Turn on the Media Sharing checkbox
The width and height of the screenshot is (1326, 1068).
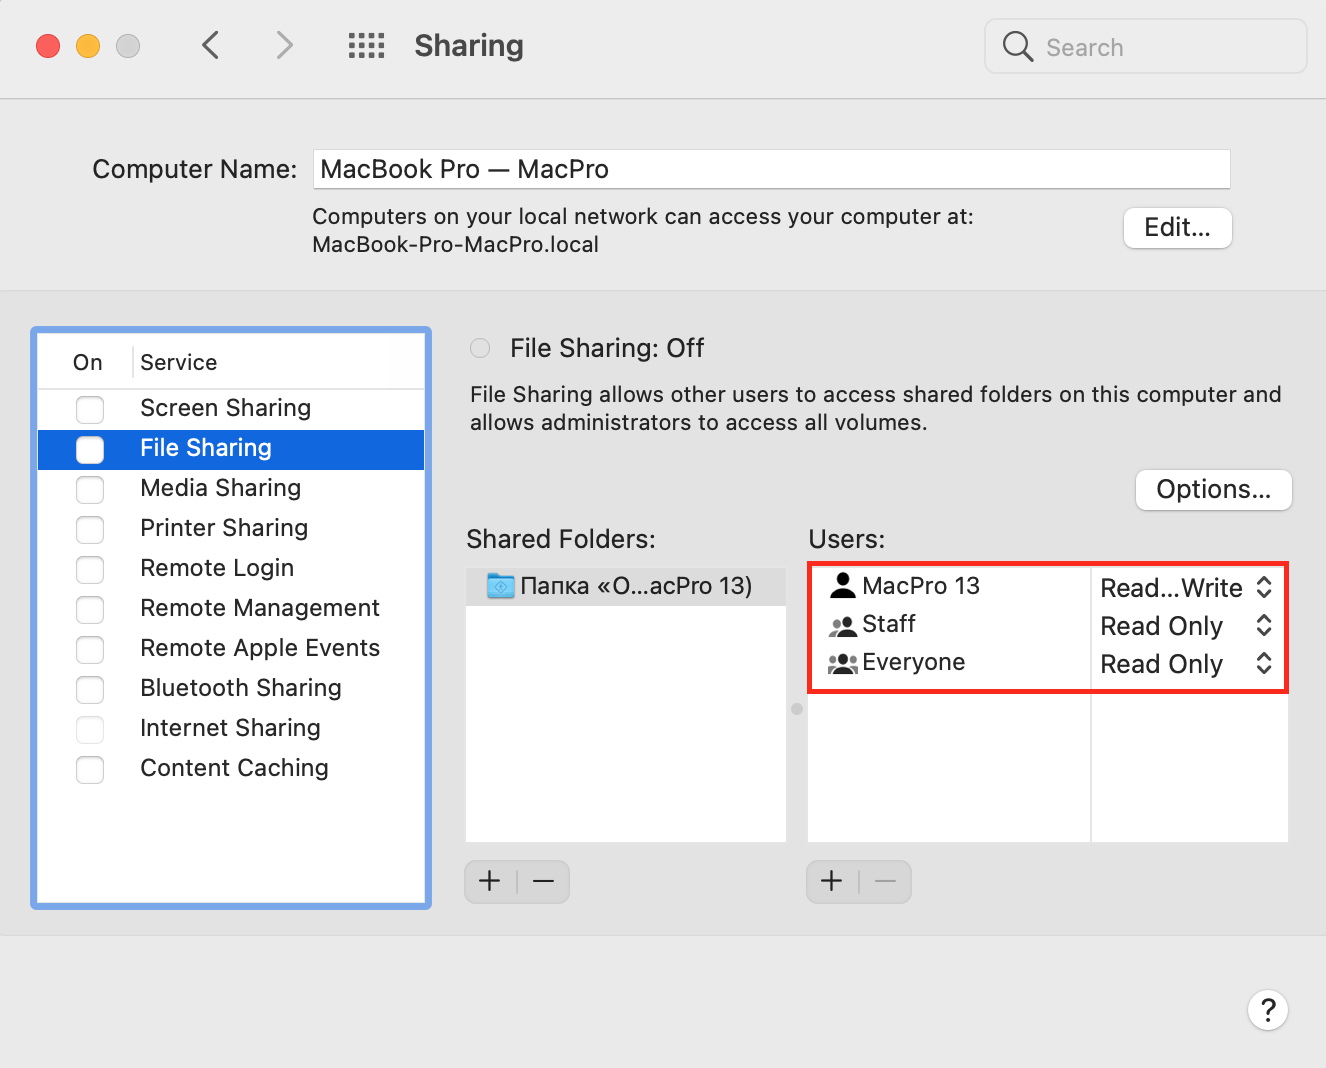(x=90, y=489)
